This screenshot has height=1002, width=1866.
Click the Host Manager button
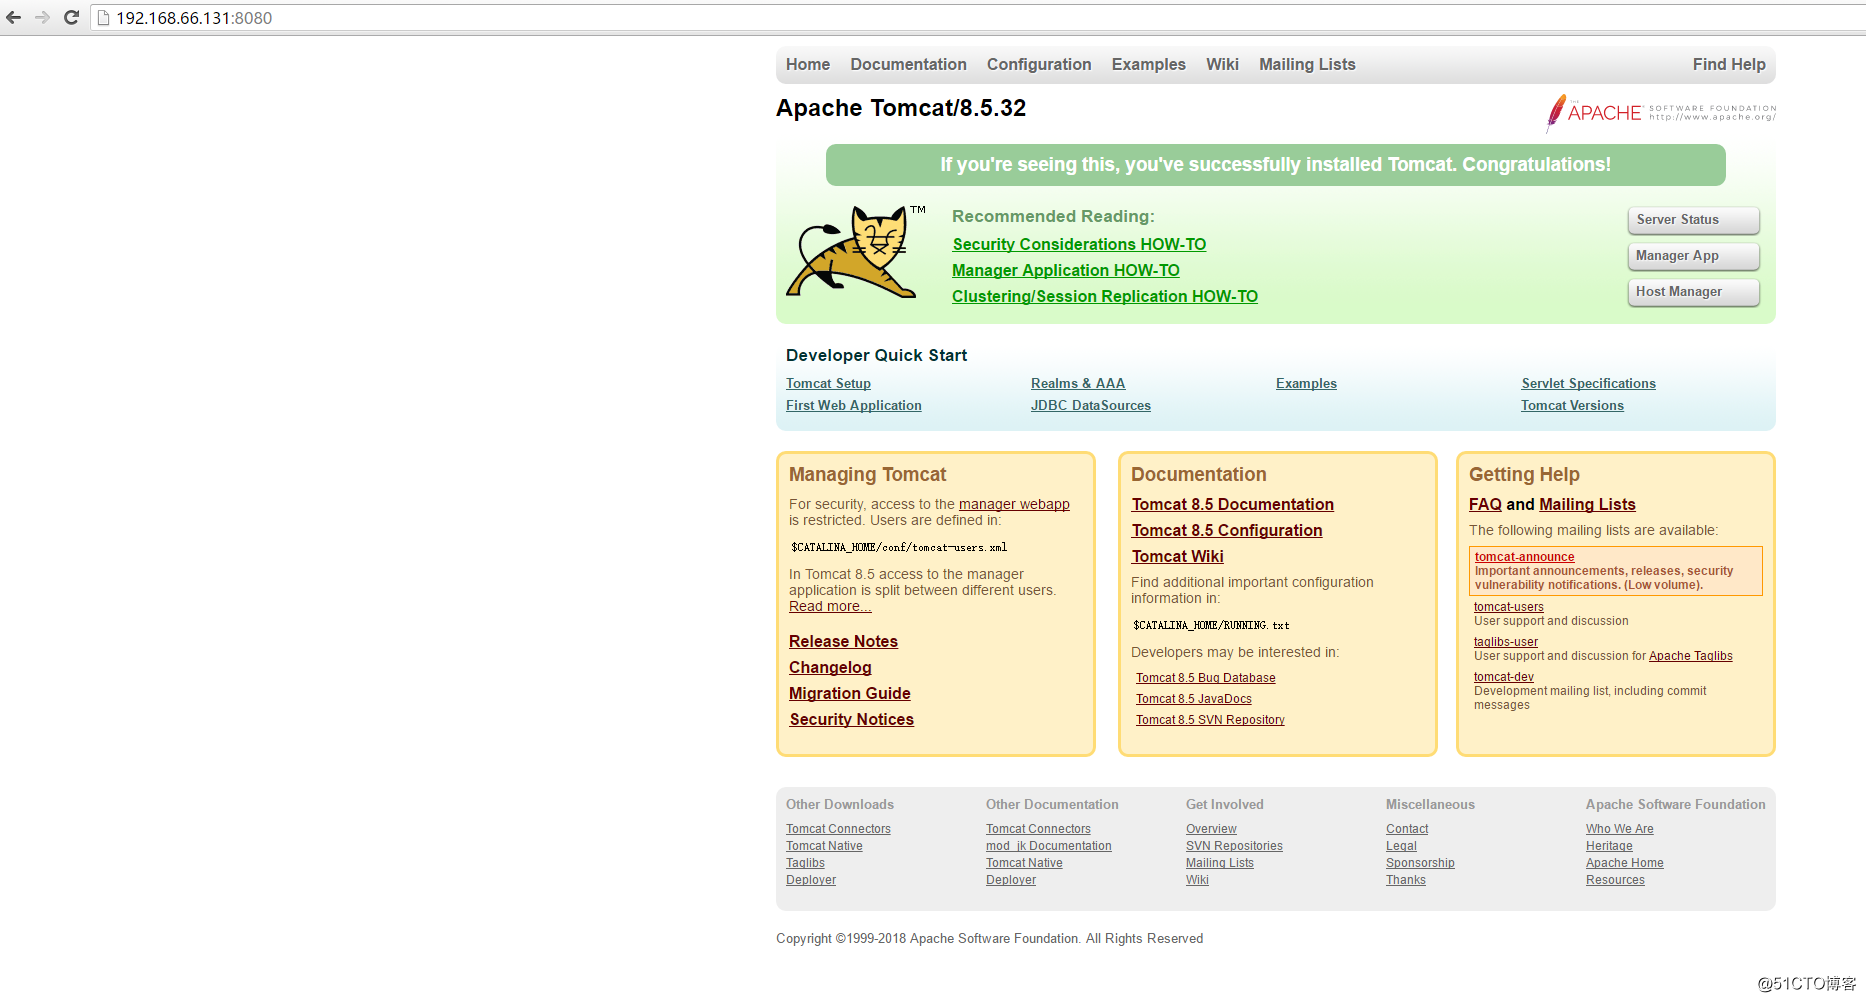(x=1694, y=292)
